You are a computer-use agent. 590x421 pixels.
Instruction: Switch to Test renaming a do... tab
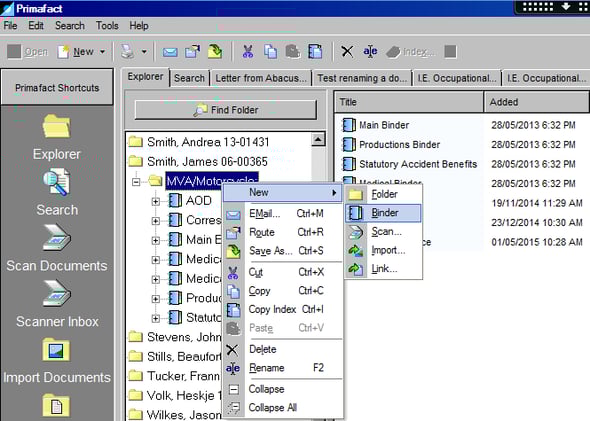[362, 78]
